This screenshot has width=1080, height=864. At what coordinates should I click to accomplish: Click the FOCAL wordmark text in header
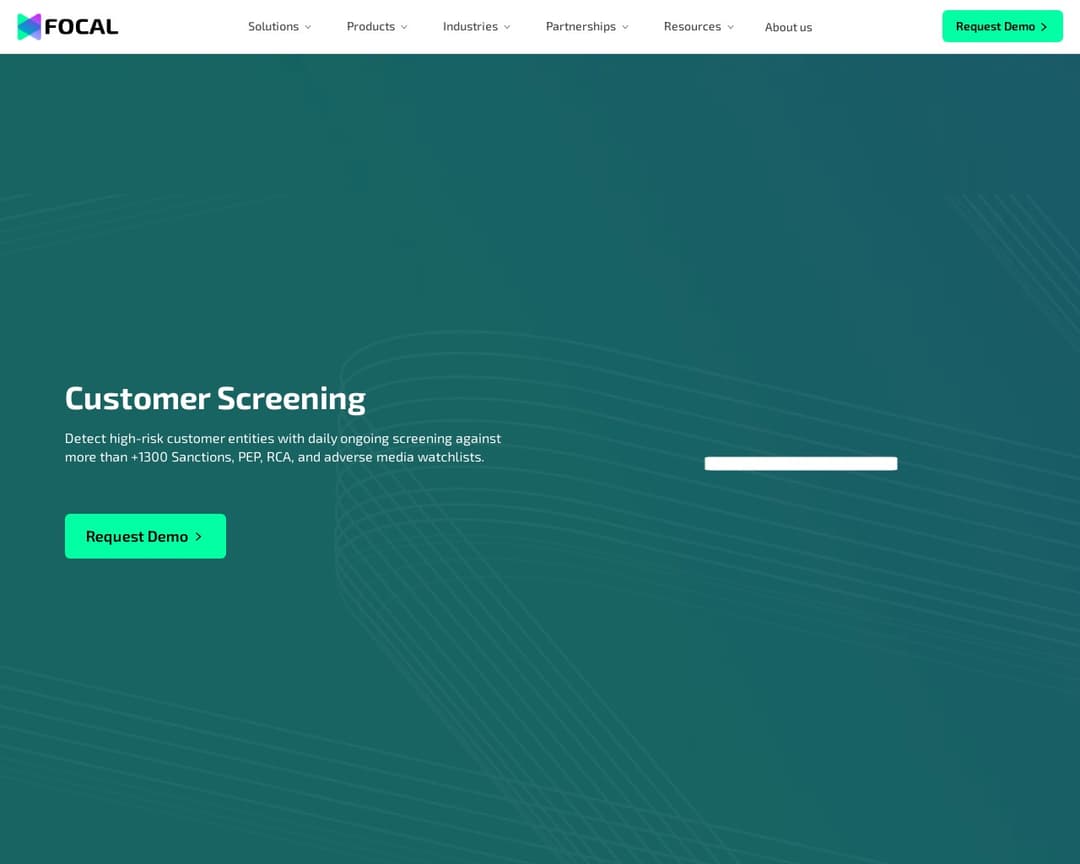(x=81, y=27)
